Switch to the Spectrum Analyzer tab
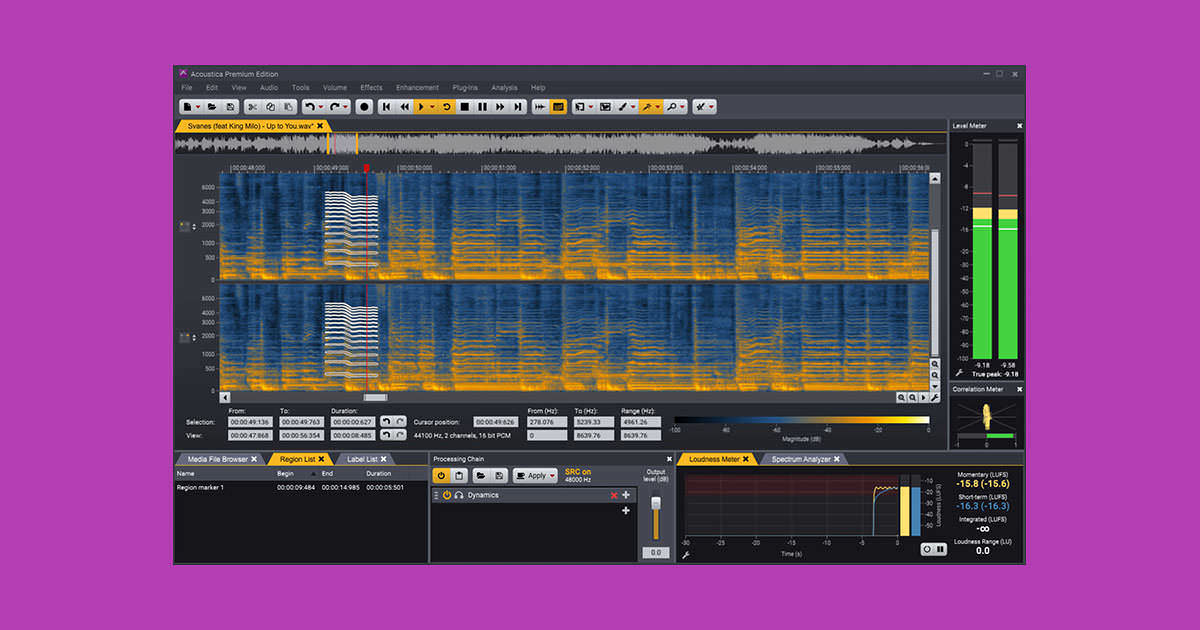Screen dimensions: 1200x630 pos(806,459)
